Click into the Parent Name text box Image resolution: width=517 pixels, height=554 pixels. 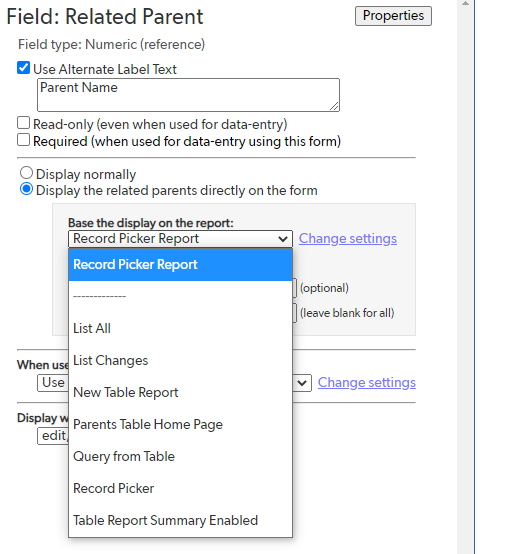point(188,95)
